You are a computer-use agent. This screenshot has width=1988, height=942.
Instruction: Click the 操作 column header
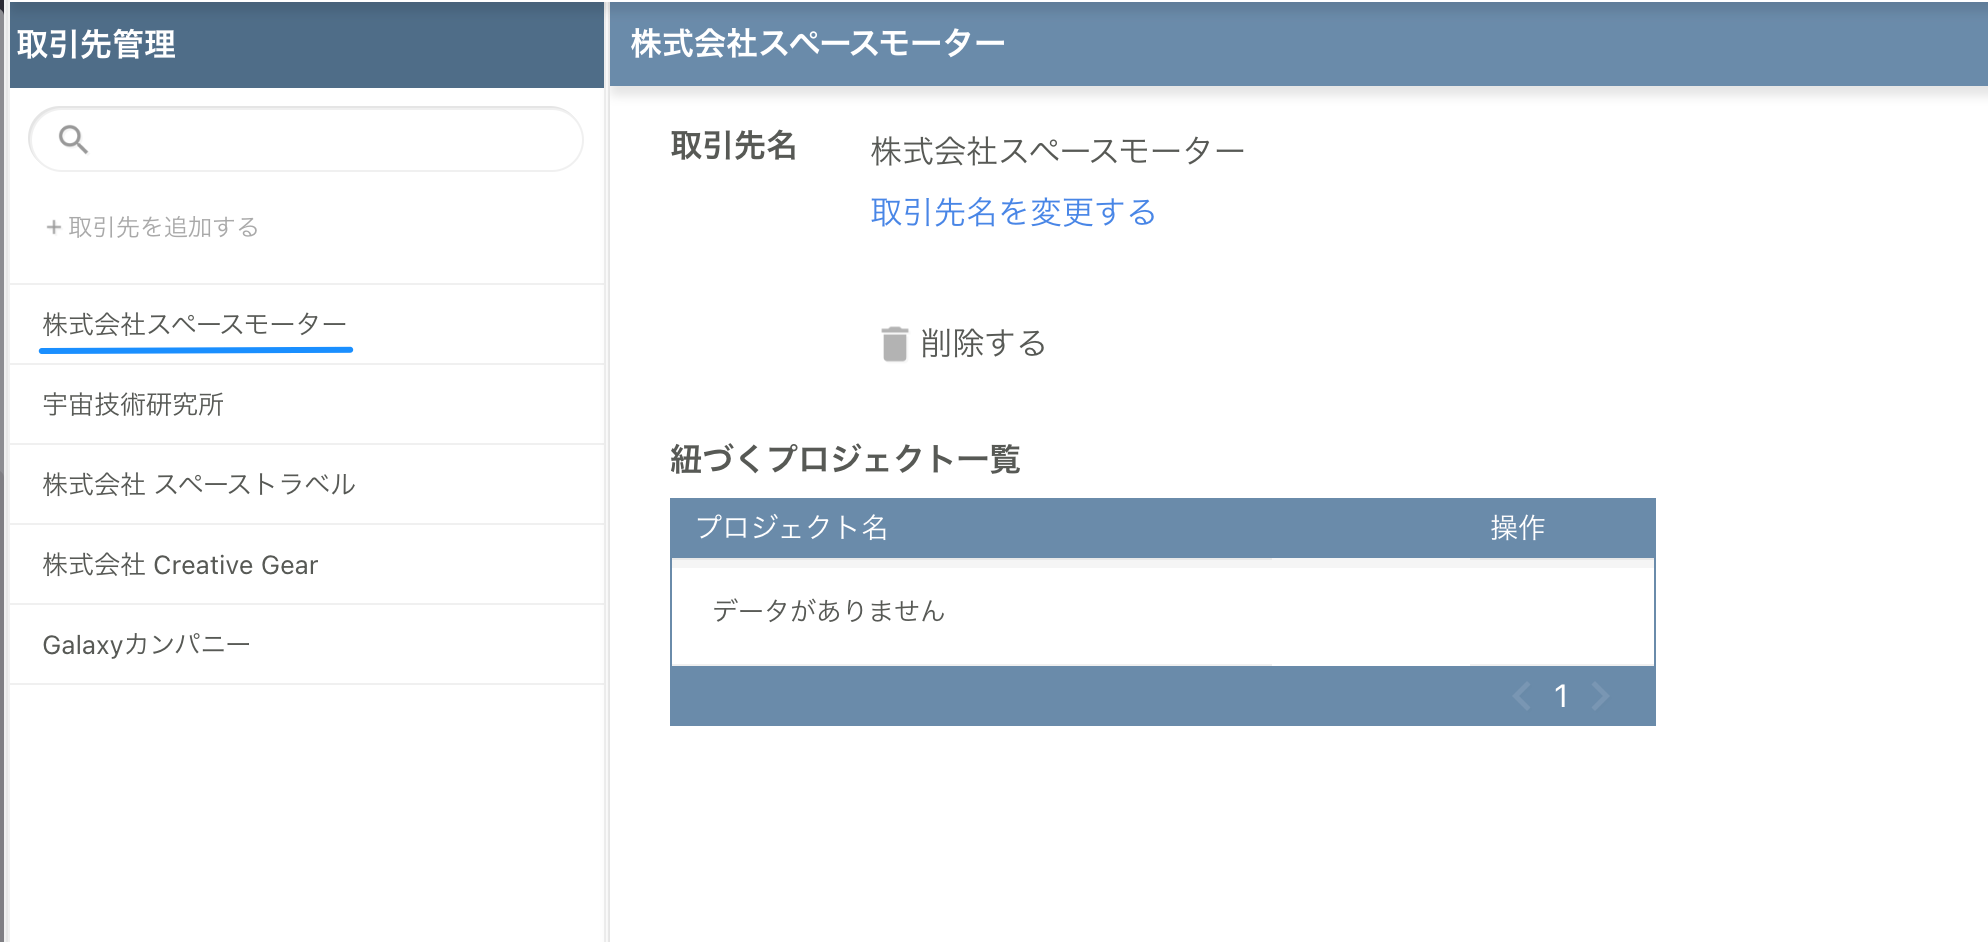[x=1519, y=528]
